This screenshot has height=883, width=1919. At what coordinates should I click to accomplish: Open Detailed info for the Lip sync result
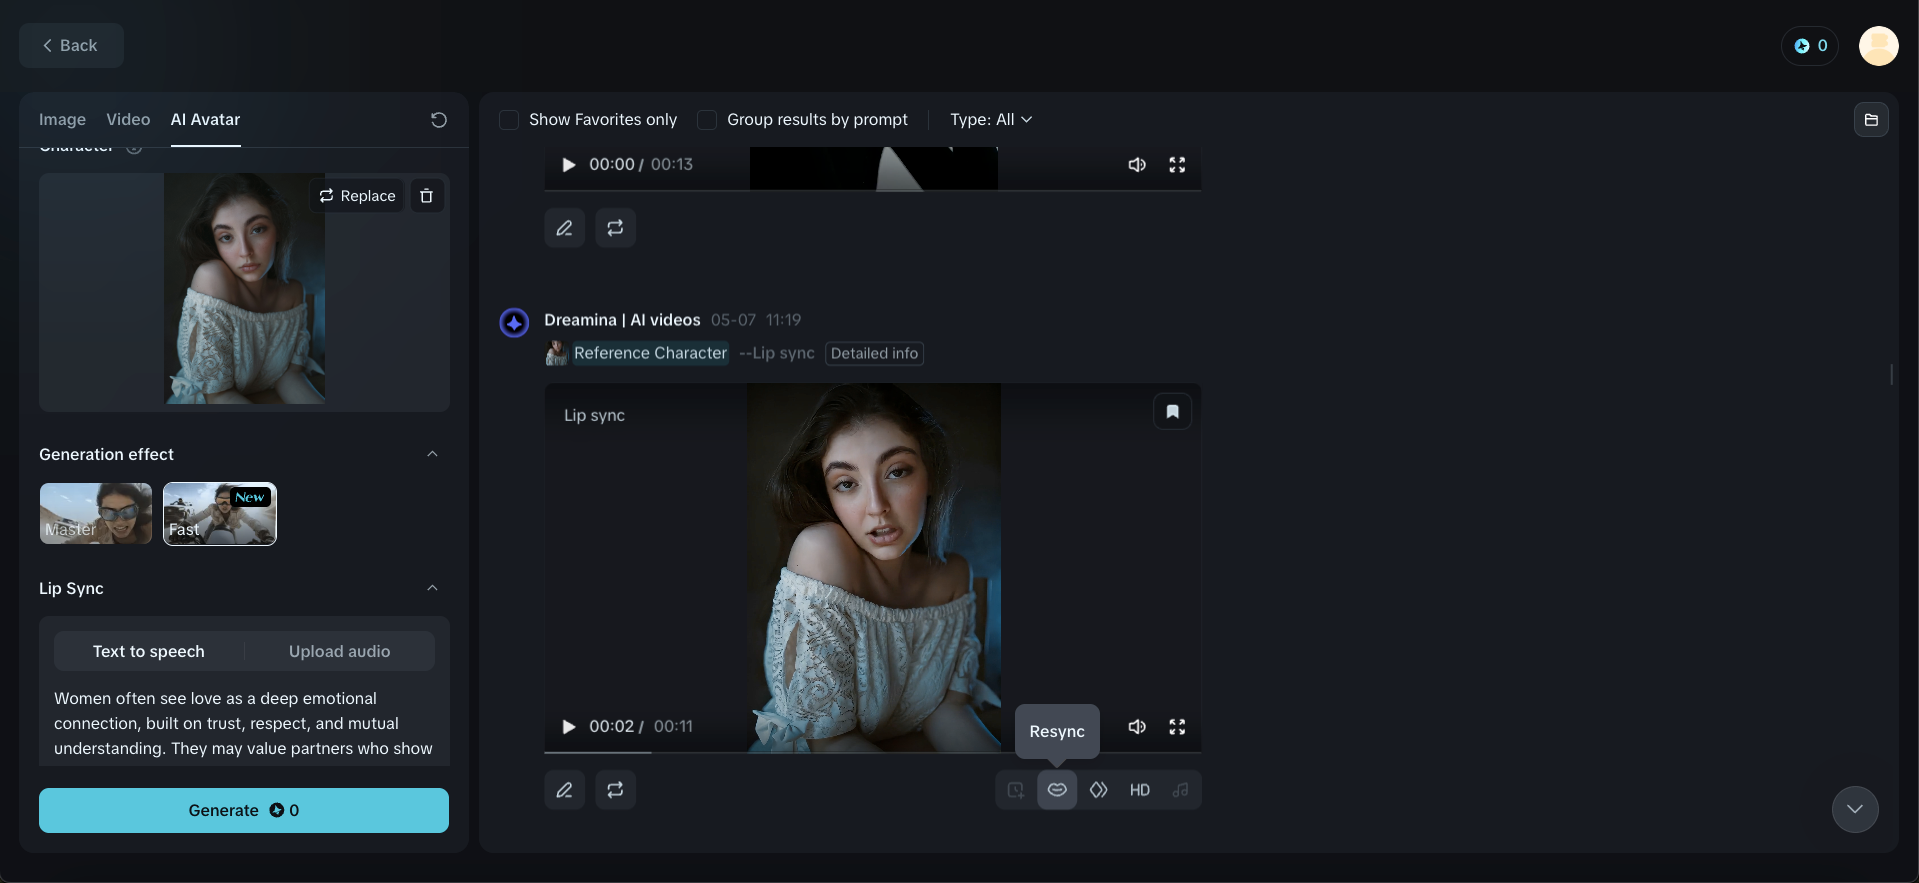coord(874,353)
